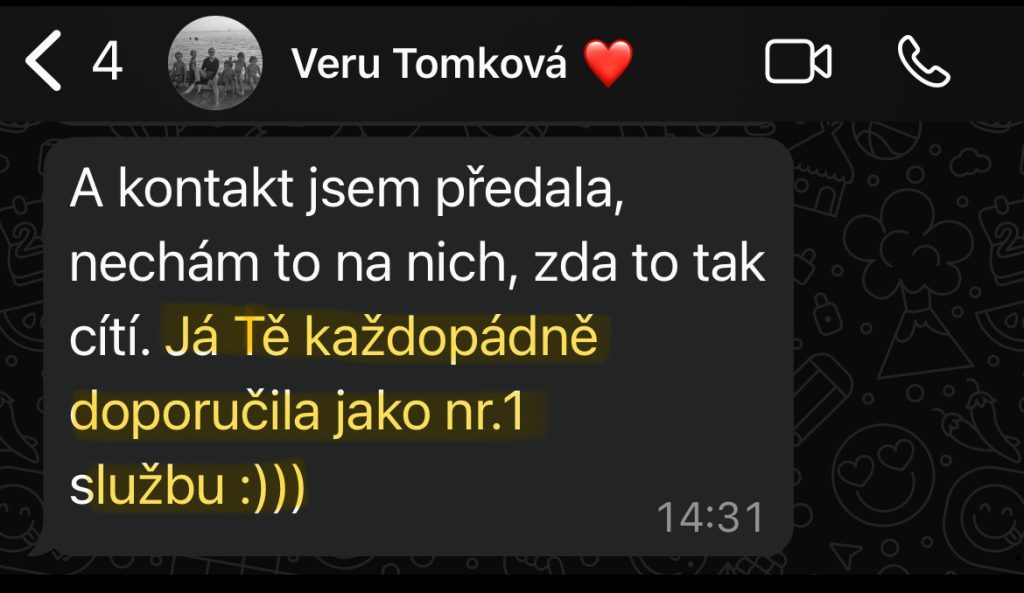1024x593 pixels.
Task: Click highlighted text 'doporučila jako nr.1'
Action: point(298,411)
